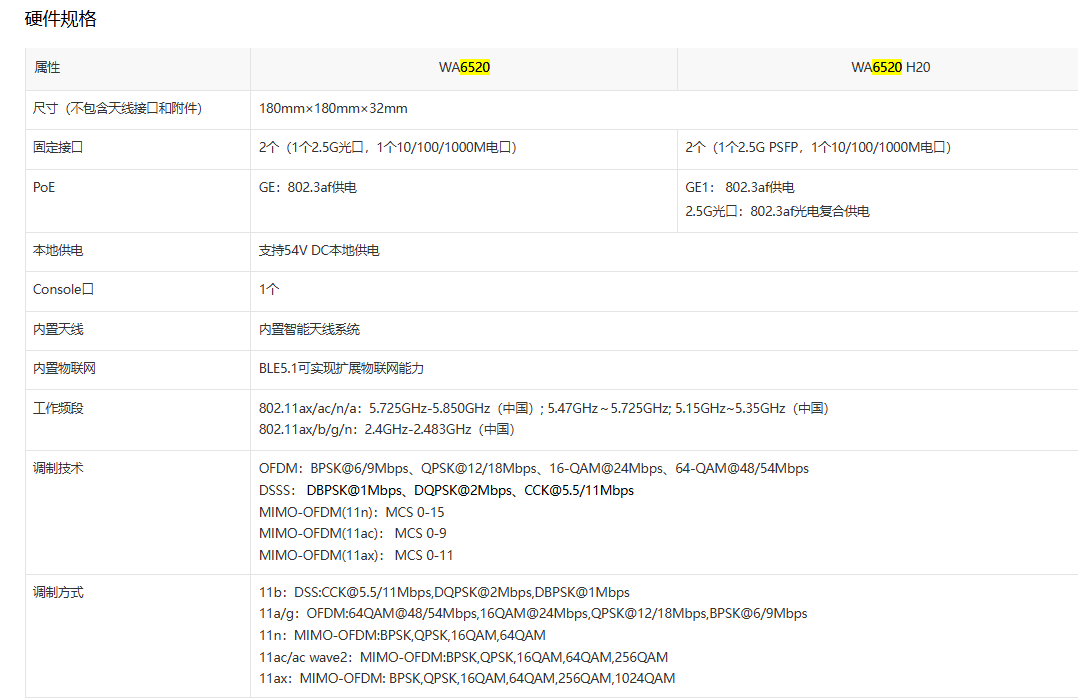Click the MIMO-OFDM(11n)：MCS 0-15 line

352,512
